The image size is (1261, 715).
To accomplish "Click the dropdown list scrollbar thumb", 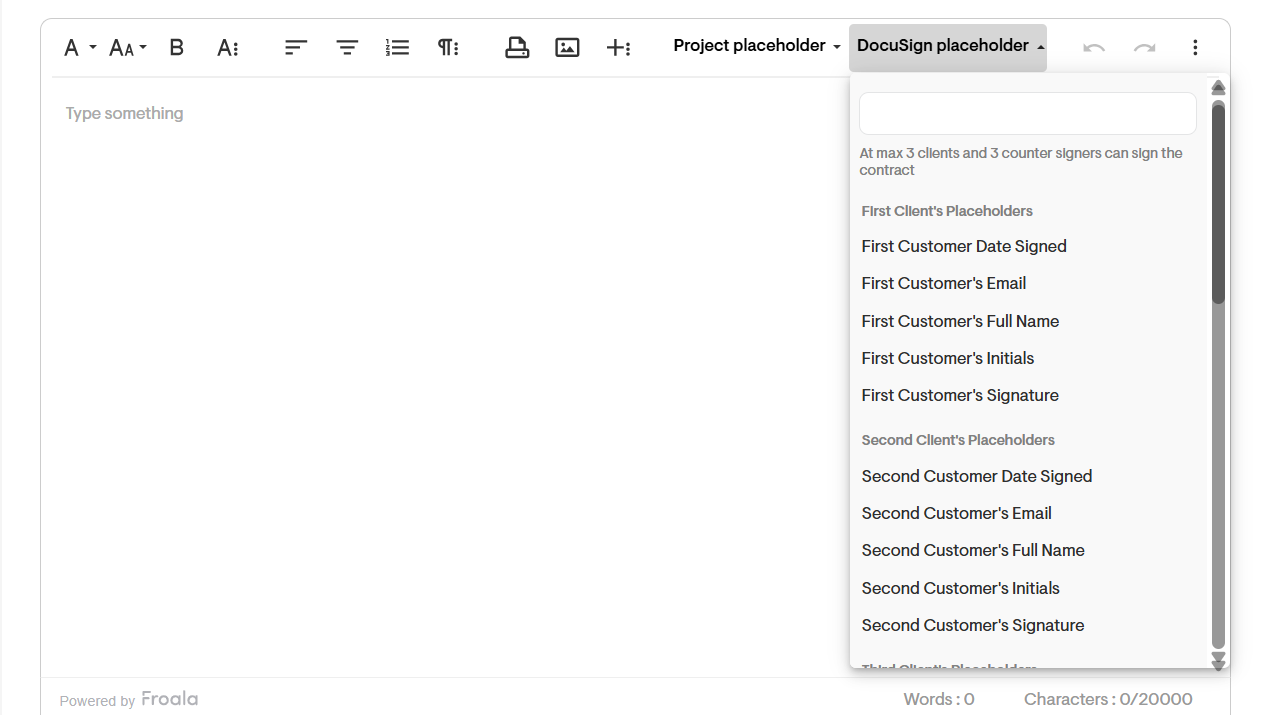I will [1218, 202].
